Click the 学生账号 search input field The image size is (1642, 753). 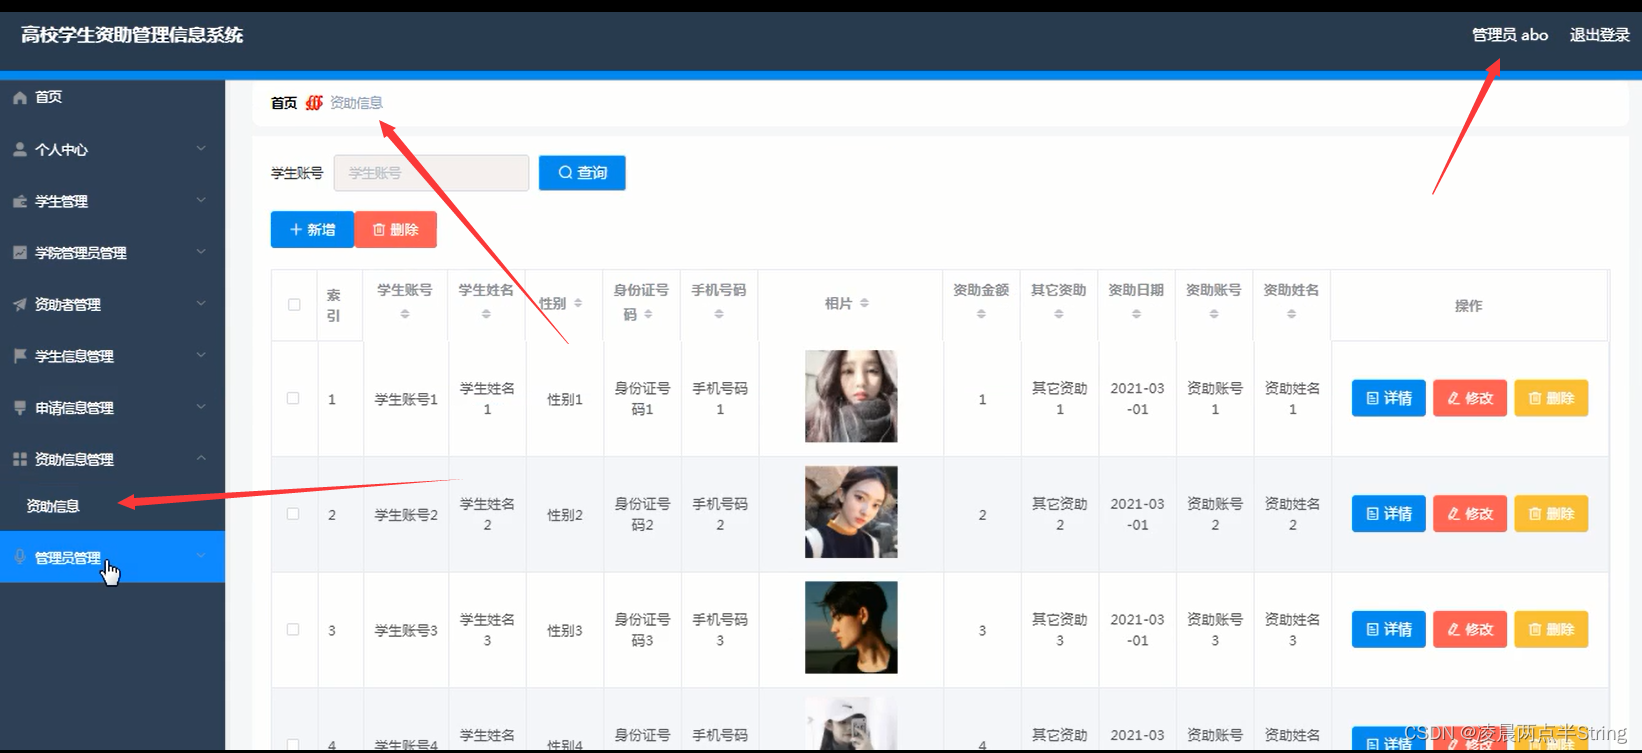[431, 173]
